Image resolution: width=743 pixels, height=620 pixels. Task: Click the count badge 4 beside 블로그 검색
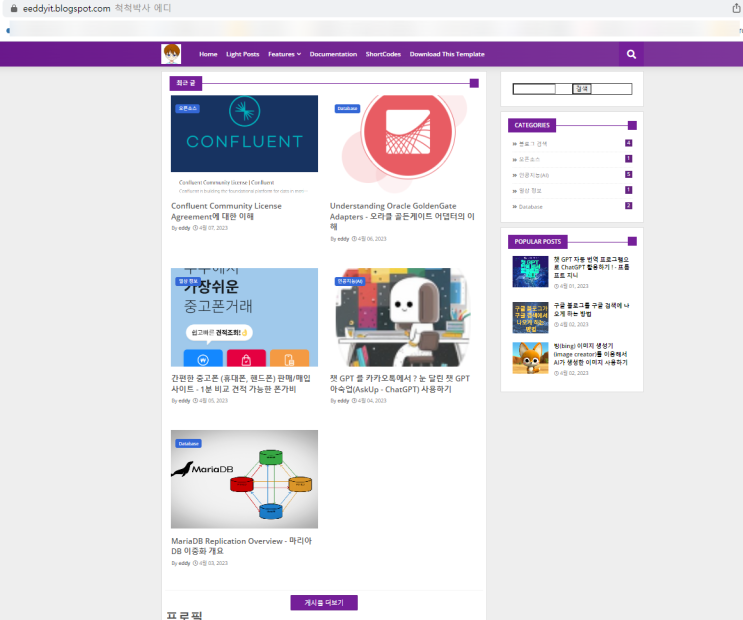pyautogui.click(x=628, y=143)
